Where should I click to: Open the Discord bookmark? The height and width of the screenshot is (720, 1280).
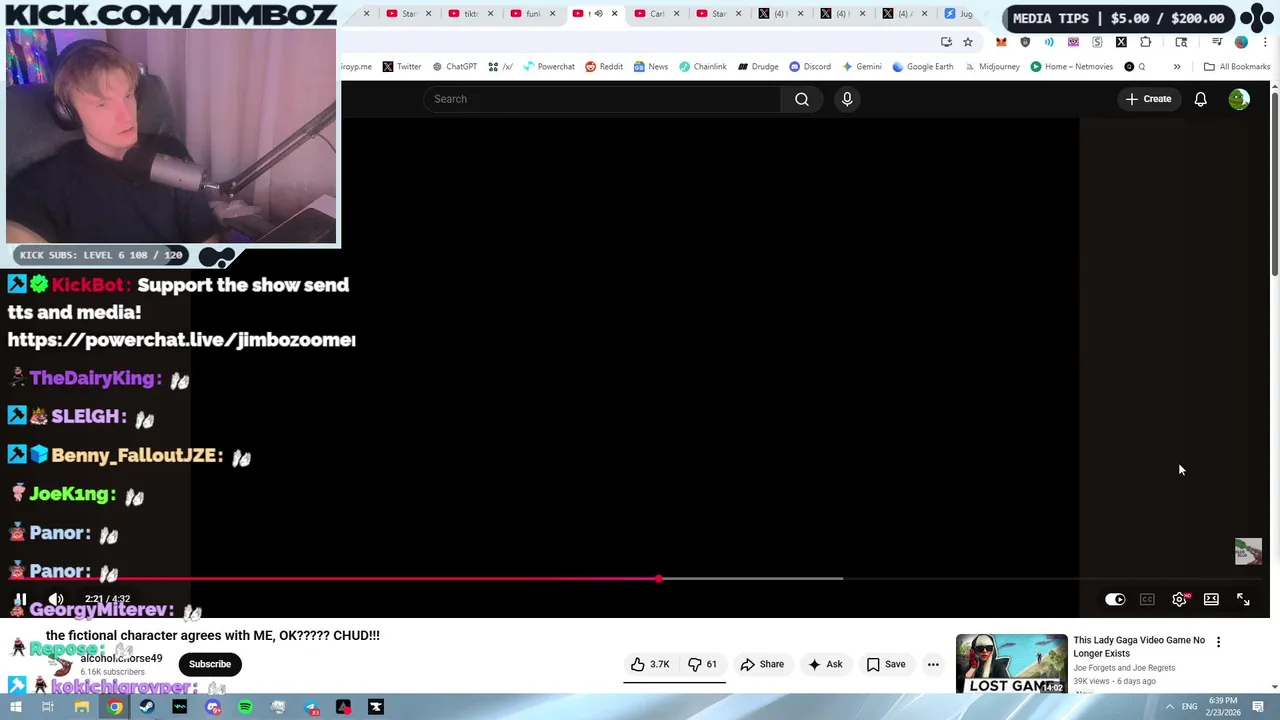click(x=810, y=67)
